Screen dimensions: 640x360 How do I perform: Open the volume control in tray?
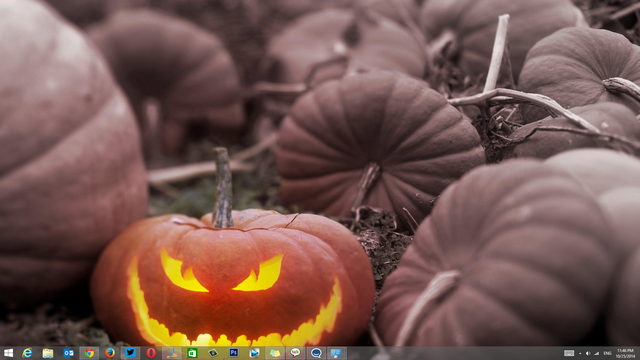pos(588,353)
